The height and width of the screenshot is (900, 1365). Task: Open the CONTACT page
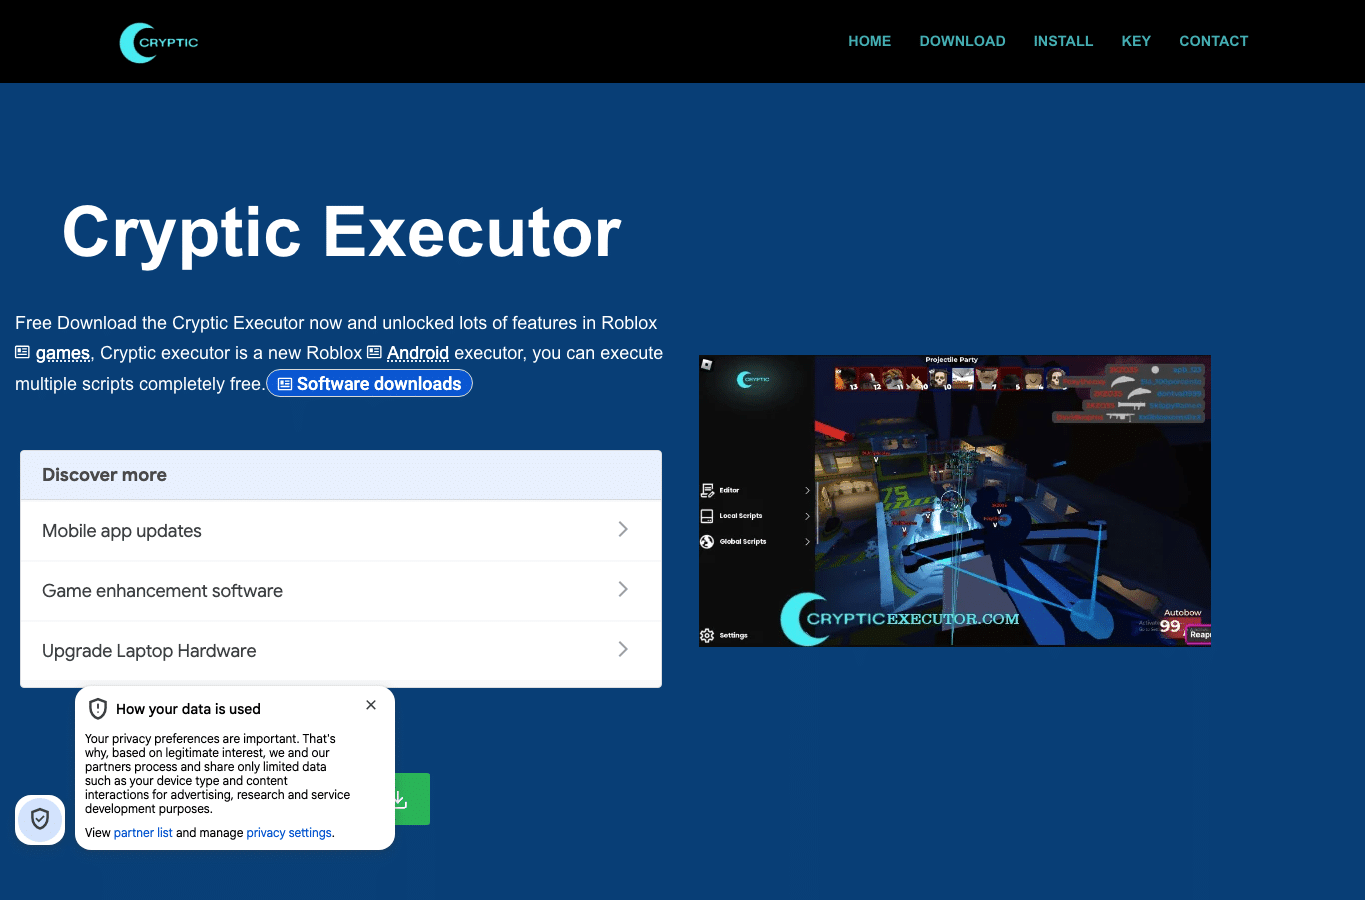pyautogui.click(x=1213, y=41)
